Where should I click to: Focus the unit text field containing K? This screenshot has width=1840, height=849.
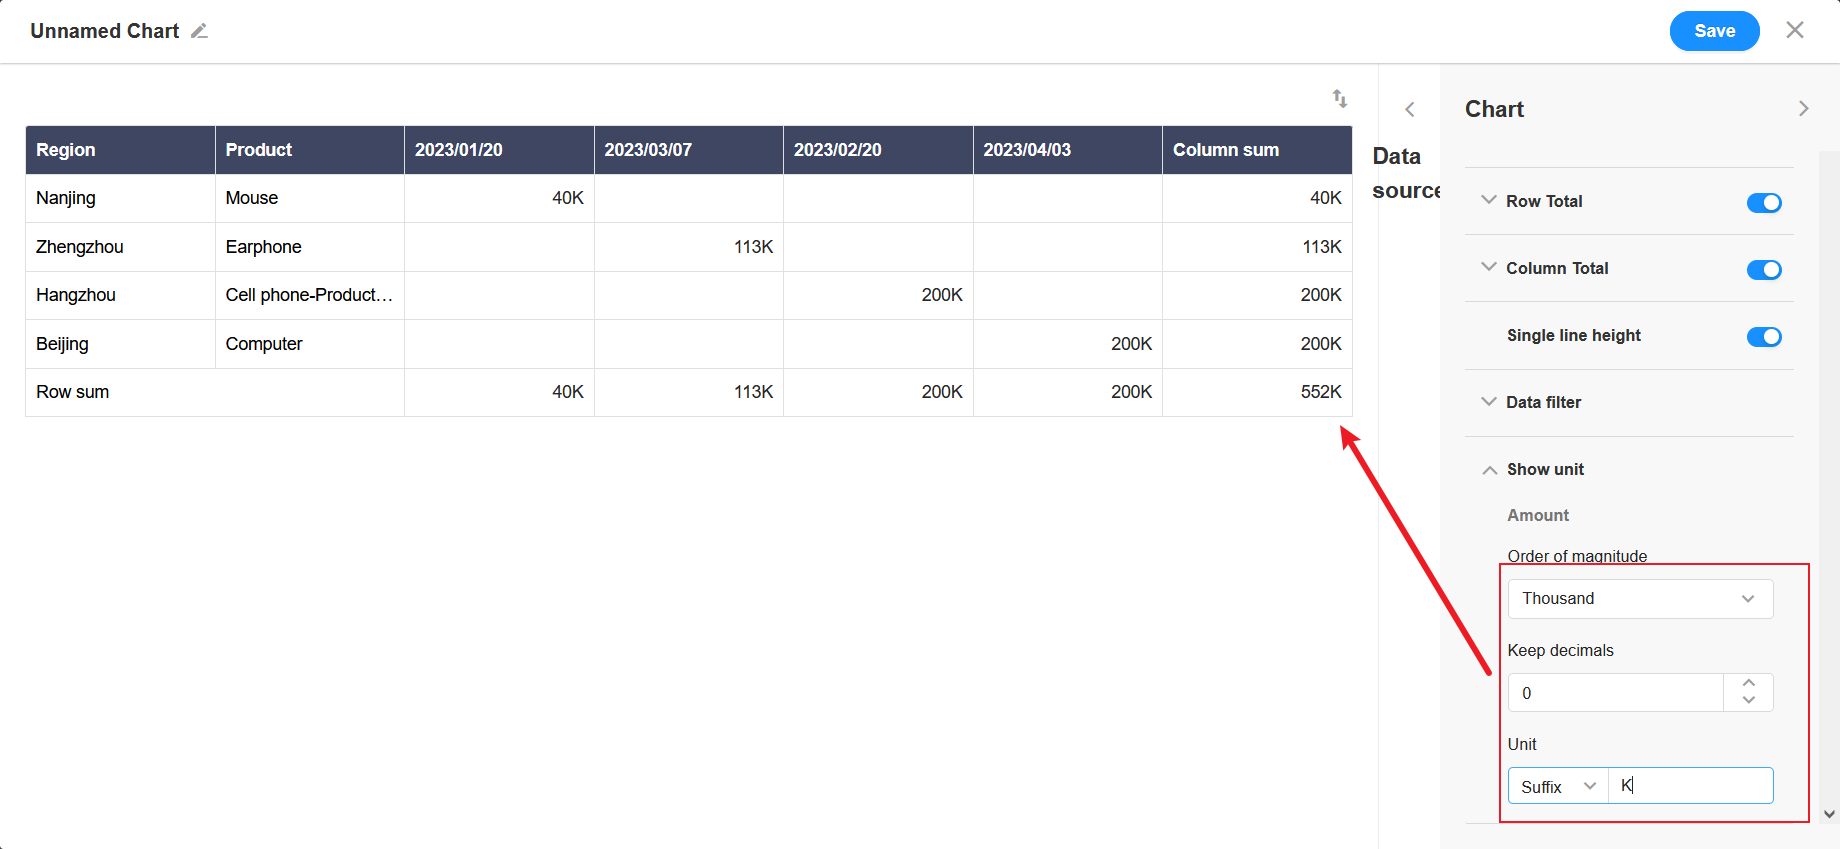tap(1690, 786)
